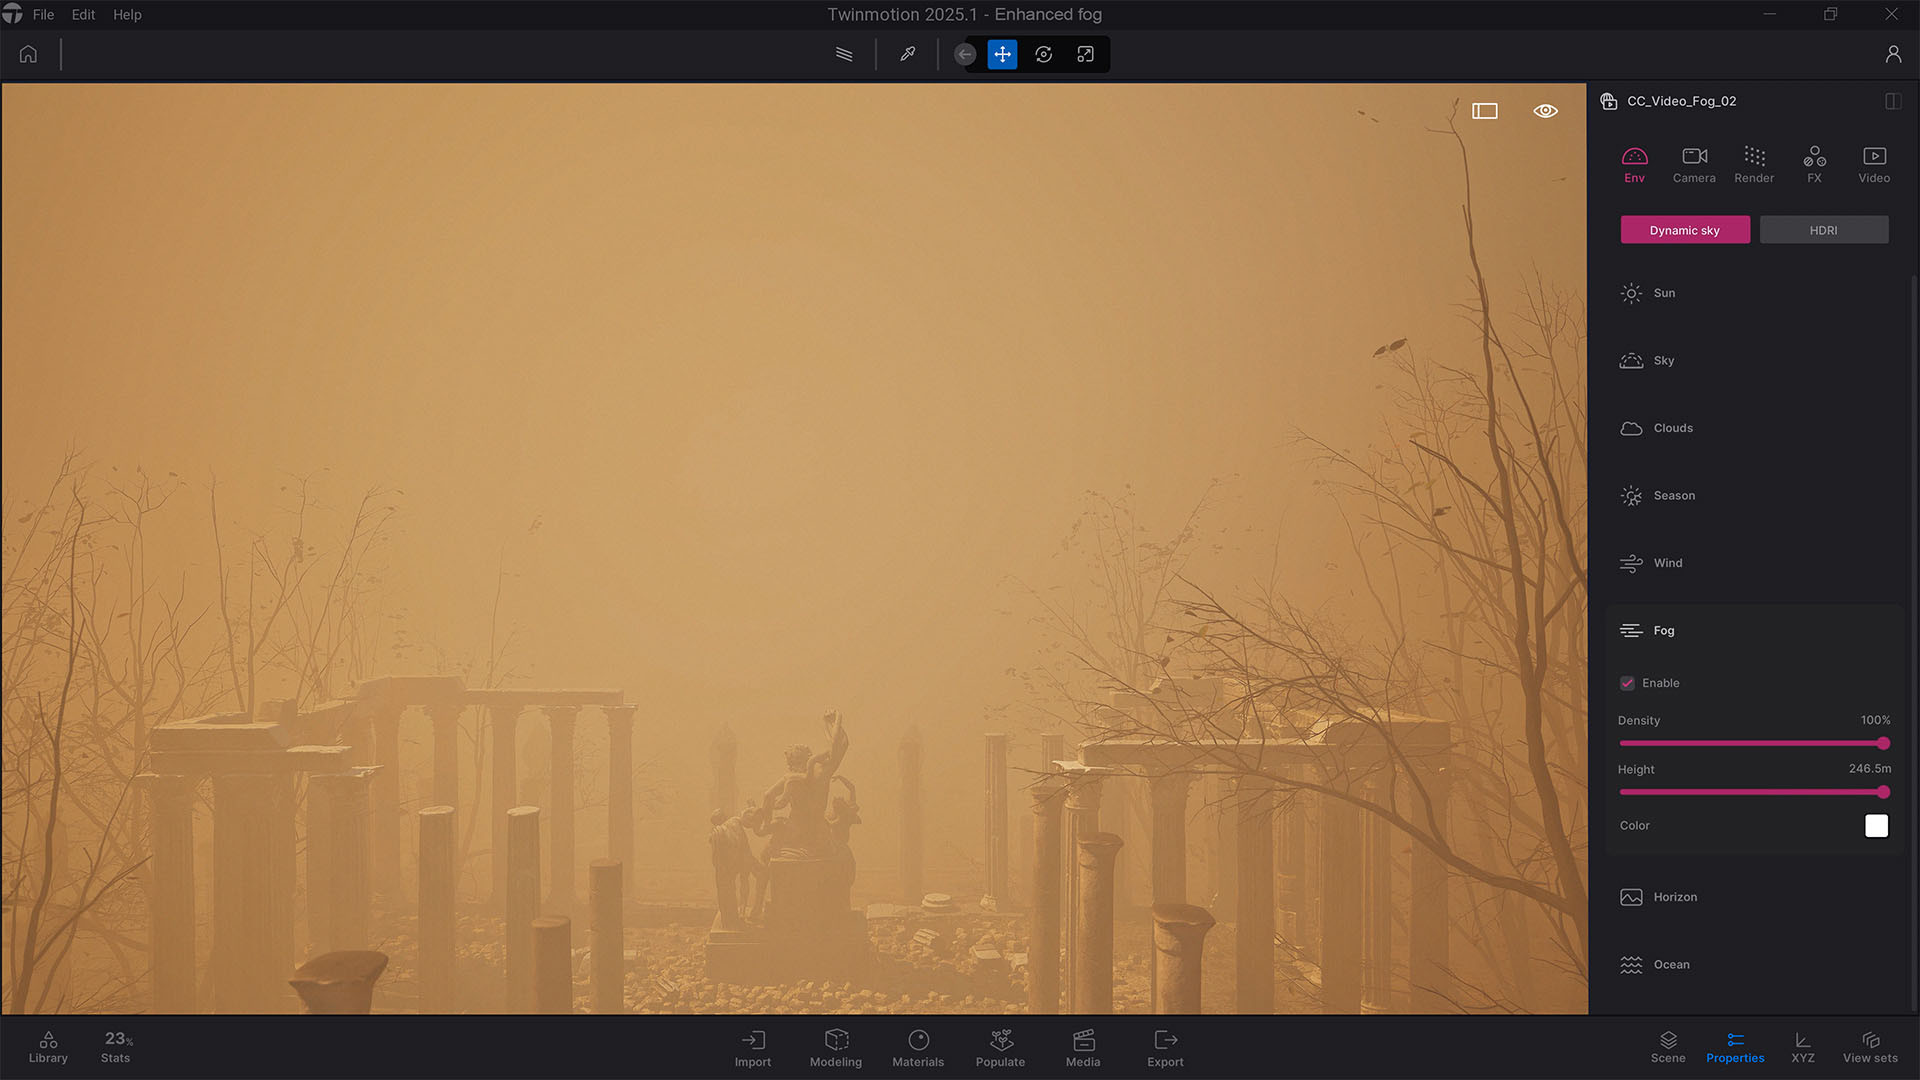Image resolution: width=1920 pixels, height=1080 pixels.
Task: Activate the Translate move tool
Action: click(x=1002, y=54)
